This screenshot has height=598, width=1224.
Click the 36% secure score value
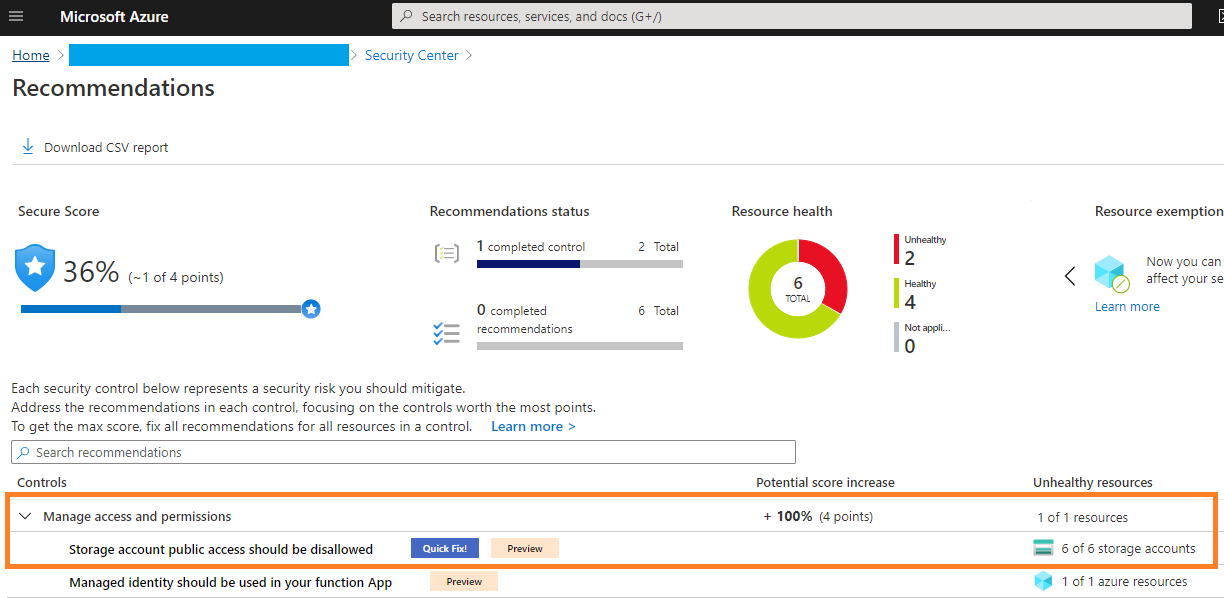91,272
